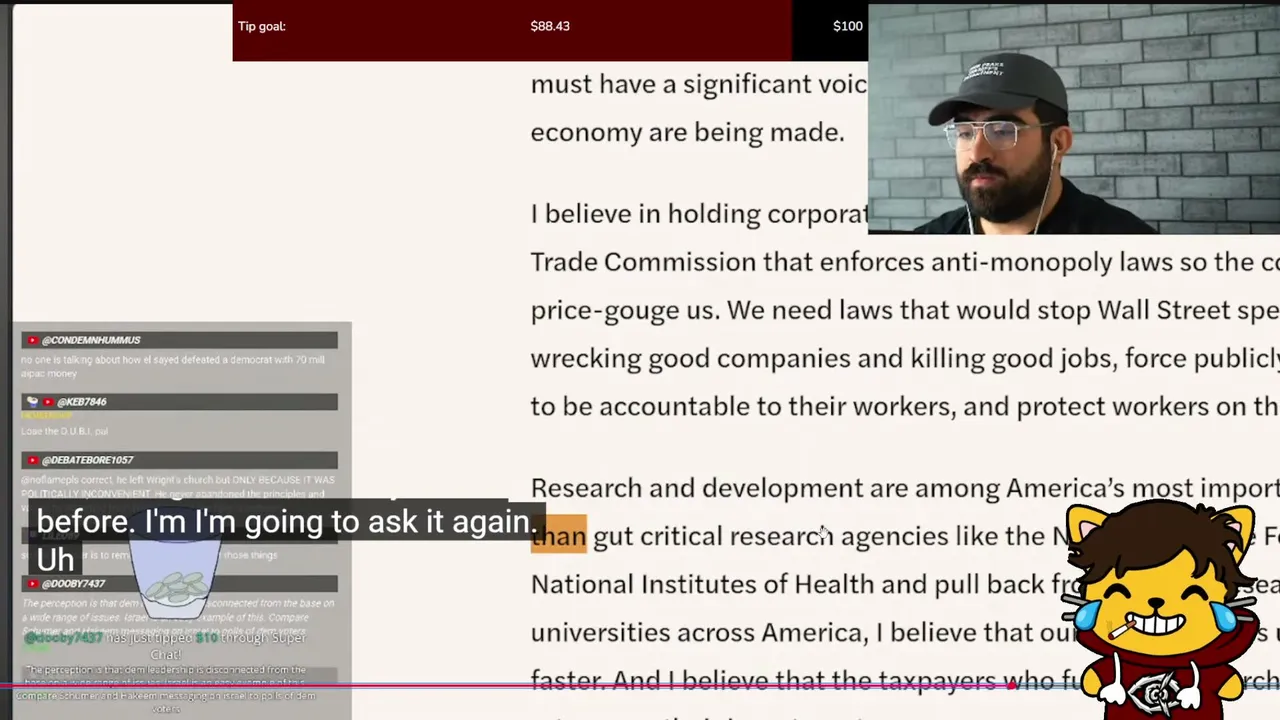The image size is (1280, 720).
Task: Click the "Tip goal:" label
Action: tap(262, 26)
